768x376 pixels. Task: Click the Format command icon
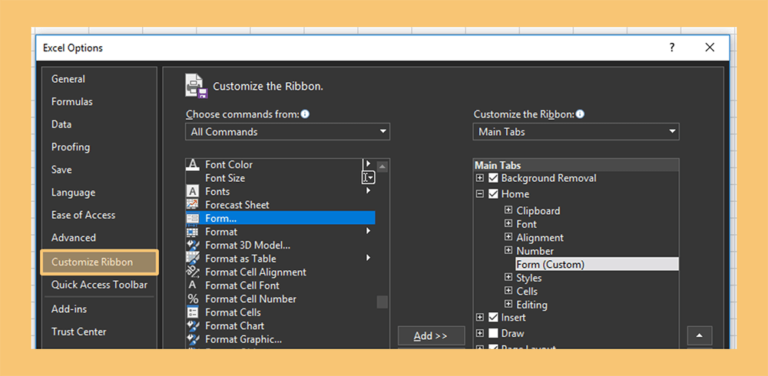click(193, 232)
